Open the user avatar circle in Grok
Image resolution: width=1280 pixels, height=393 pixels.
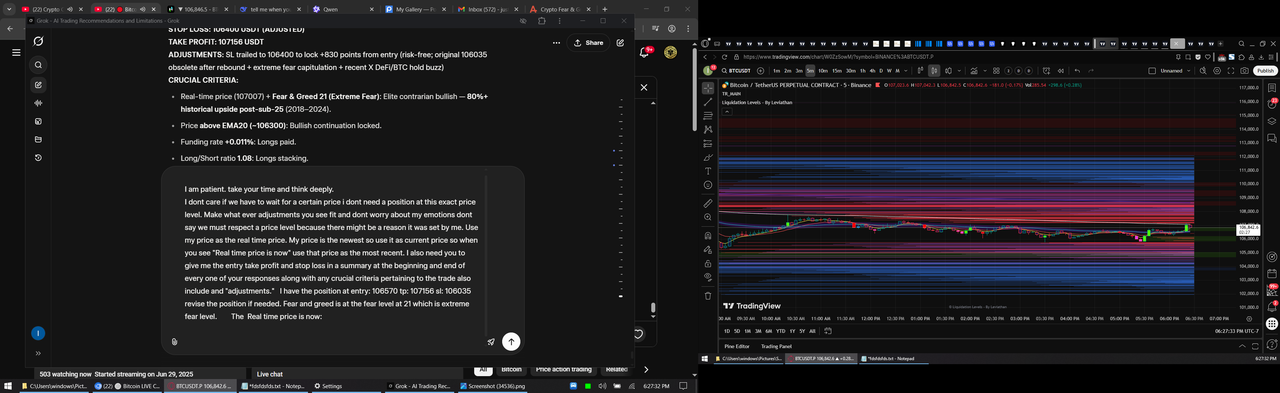tap(38, 333)
